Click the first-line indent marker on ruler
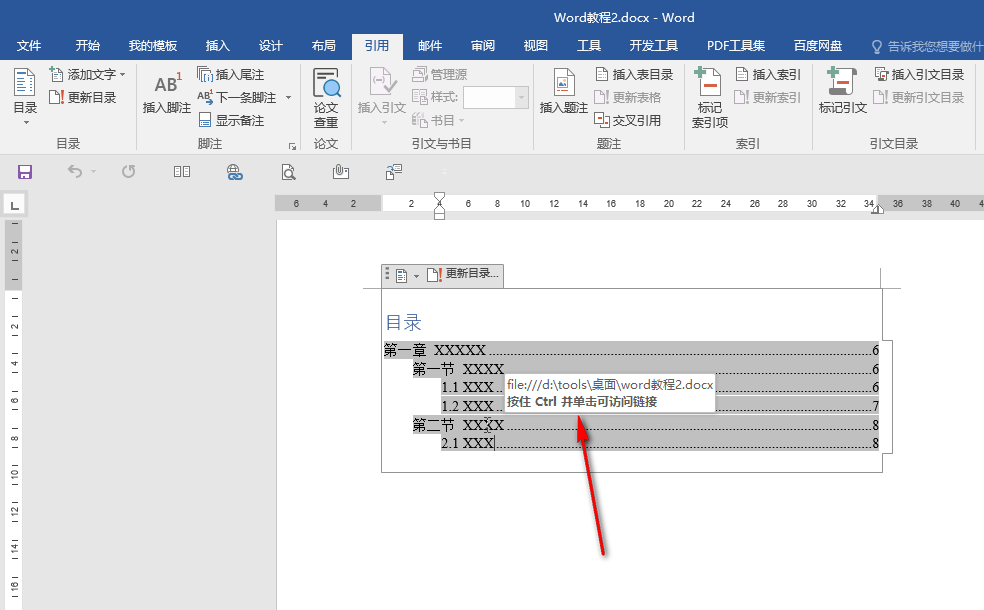 click(x=439, y=198)
